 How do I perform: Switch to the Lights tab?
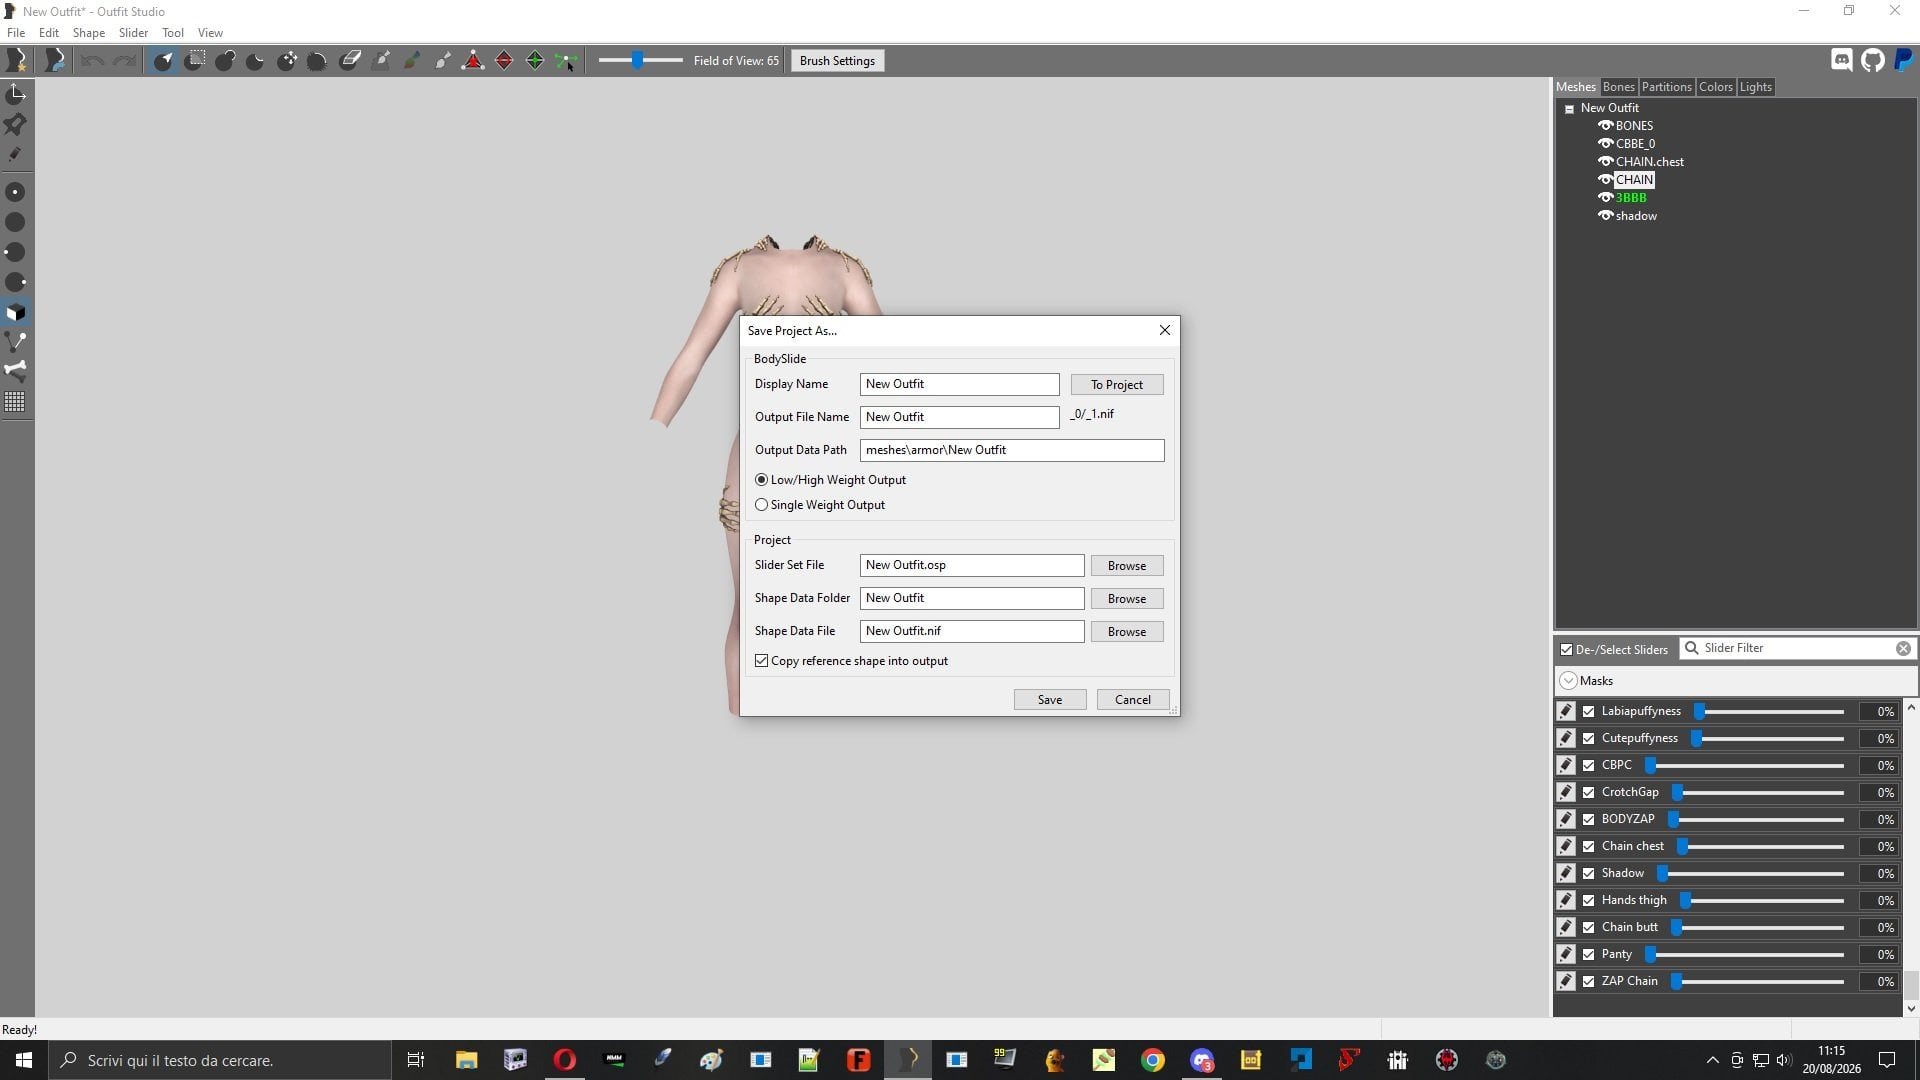click(1755, 87)
